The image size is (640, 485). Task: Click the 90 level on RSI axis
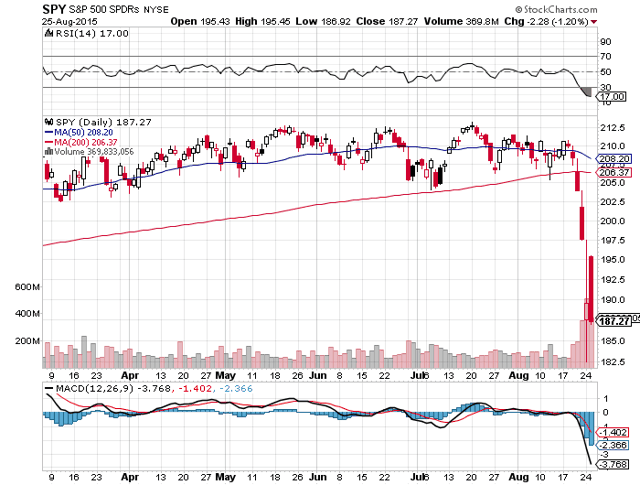tap(606, 42)
